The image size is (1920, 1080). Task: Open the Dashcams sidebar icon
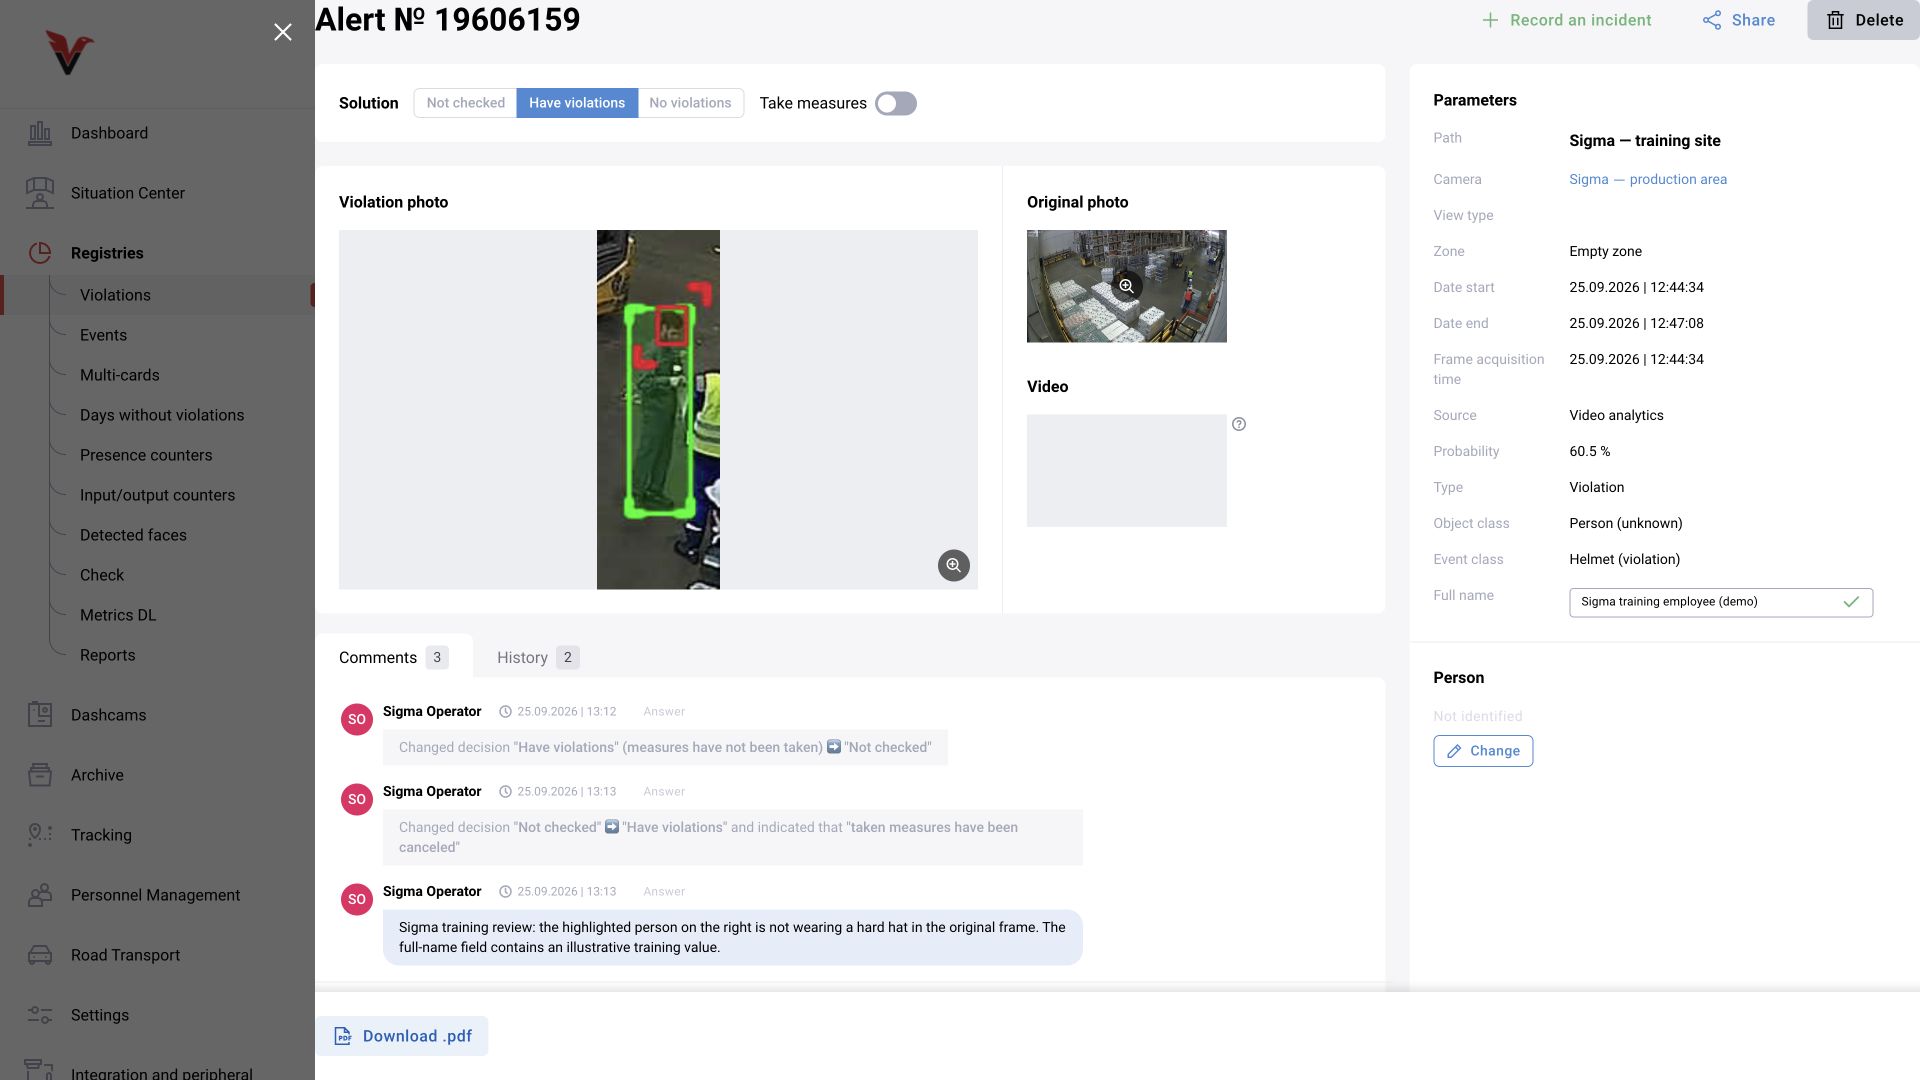(40, 714)
